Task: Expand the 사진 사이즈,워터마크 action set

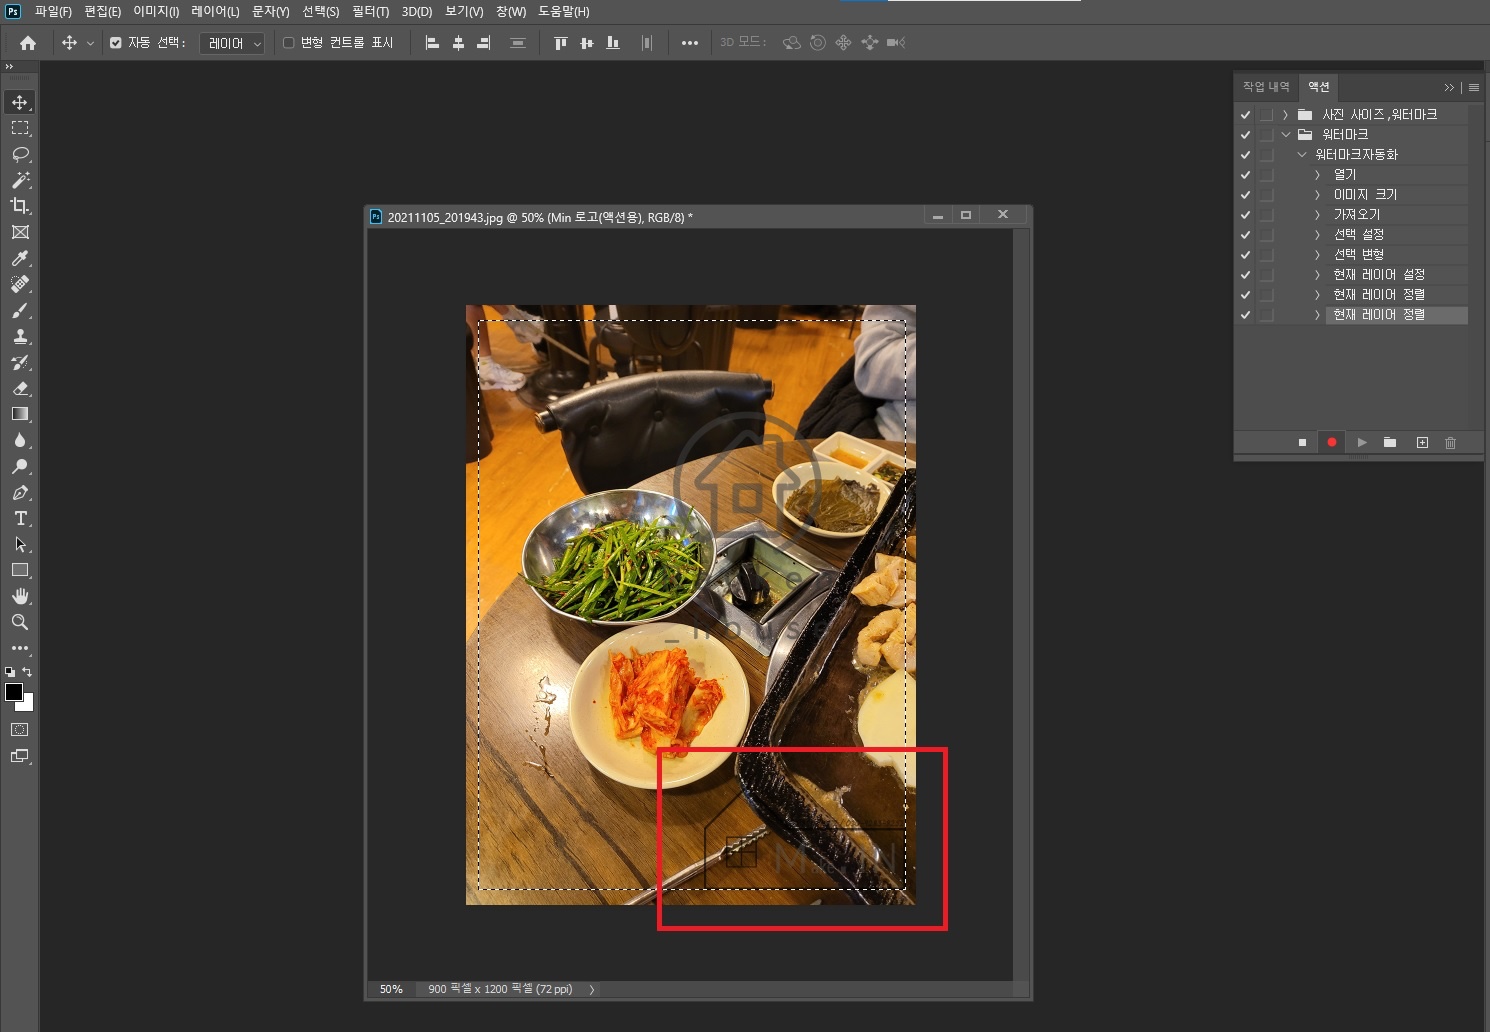Action: click(x=1286, y=115)
